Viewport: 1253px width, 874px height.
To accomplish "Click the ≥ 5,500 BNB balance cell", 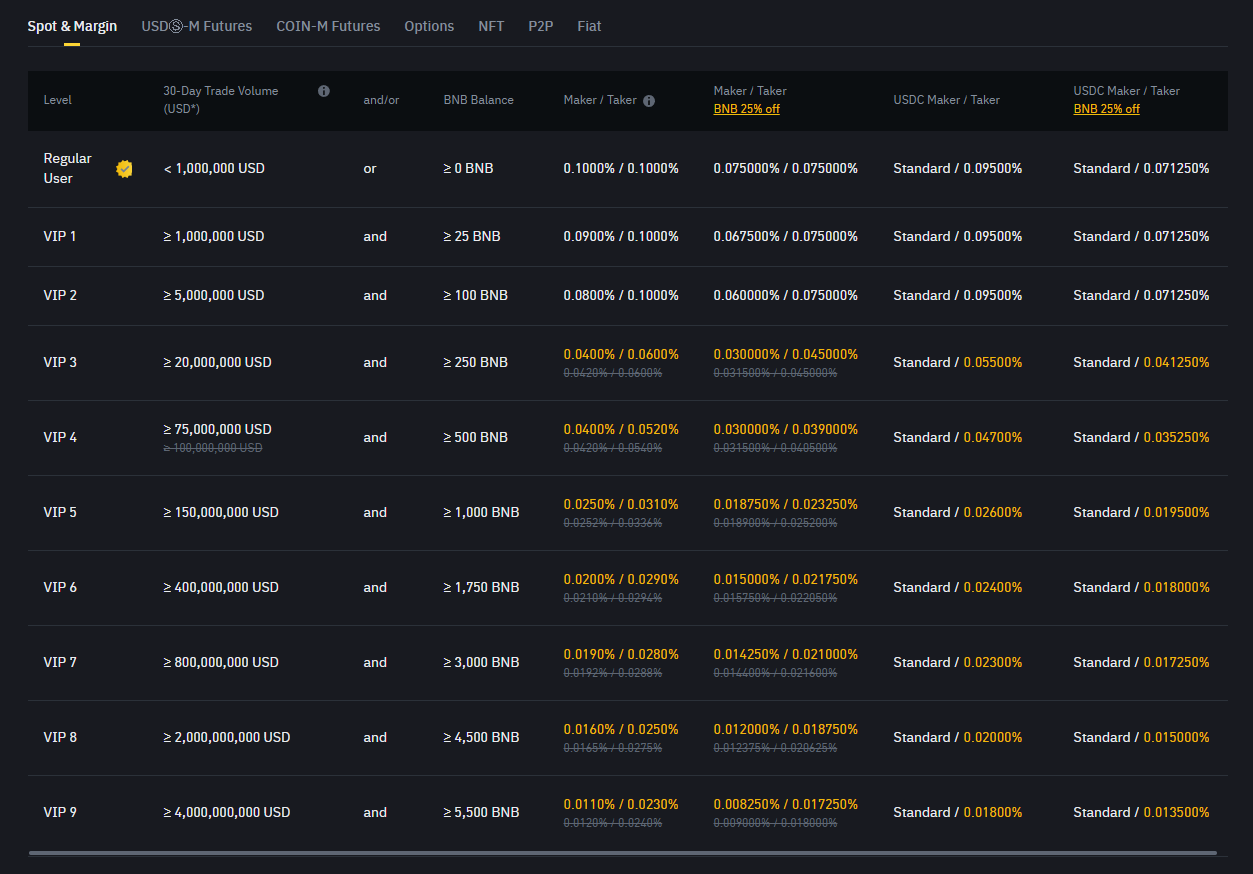I will [x=481, y=812].
